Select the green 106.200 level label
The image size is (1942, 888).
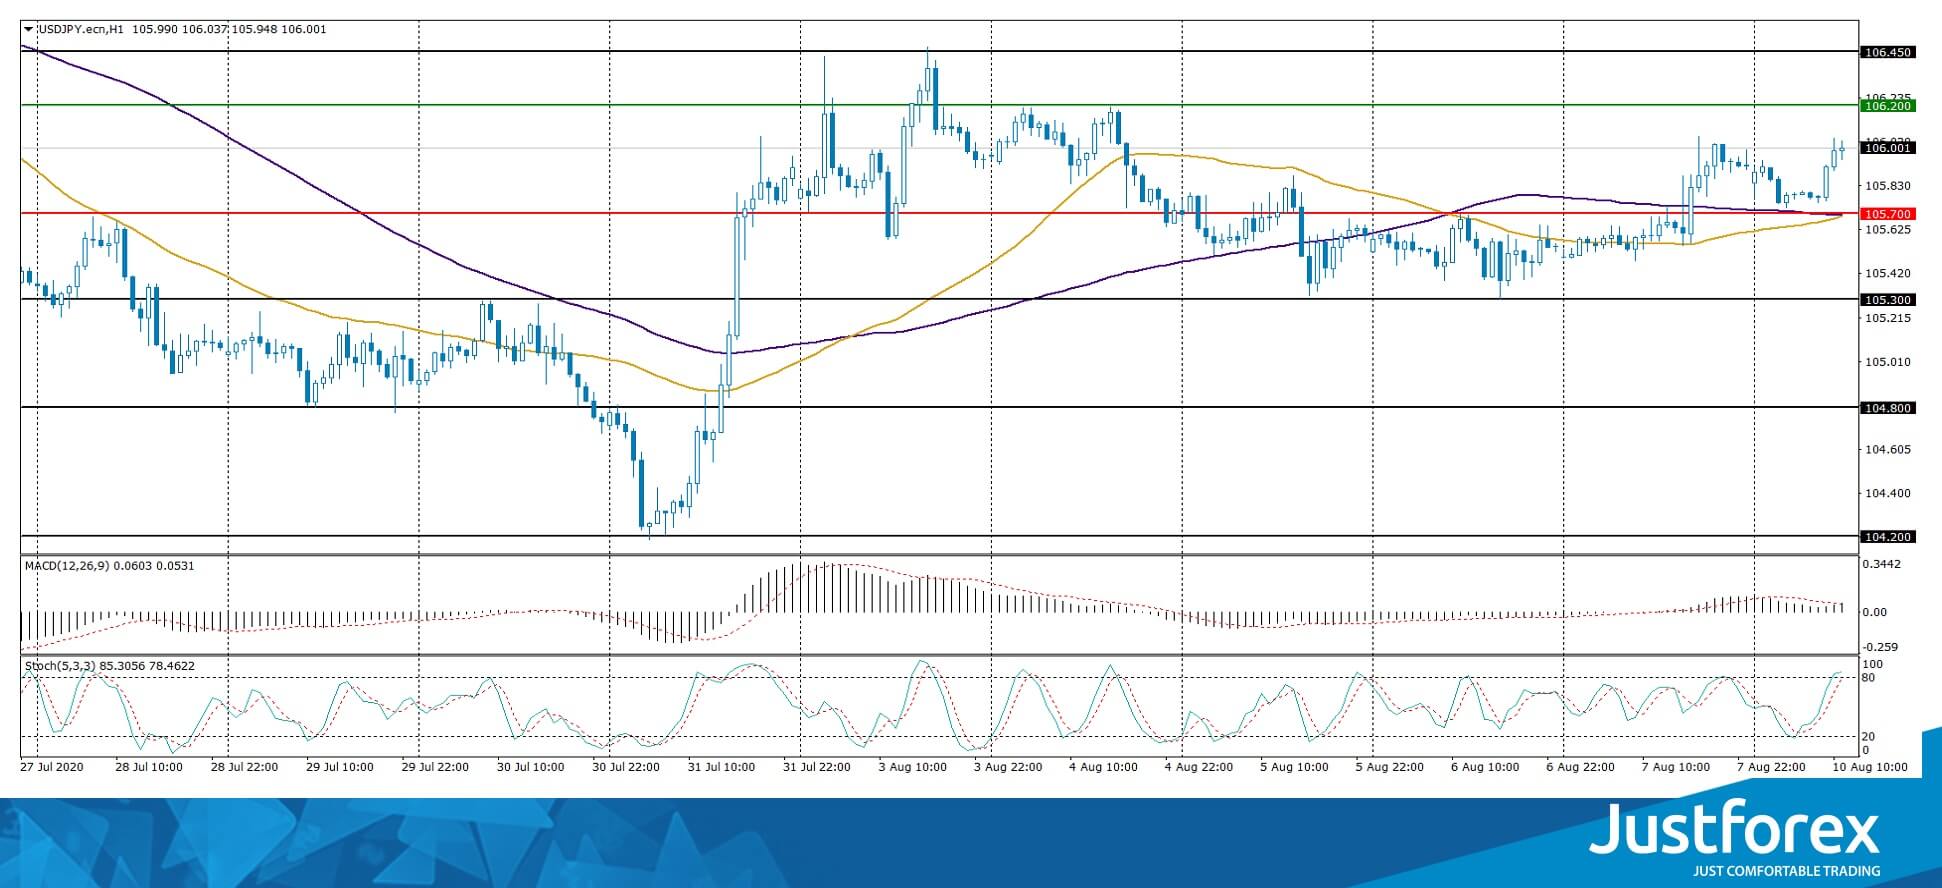(x=1888, y=105)
